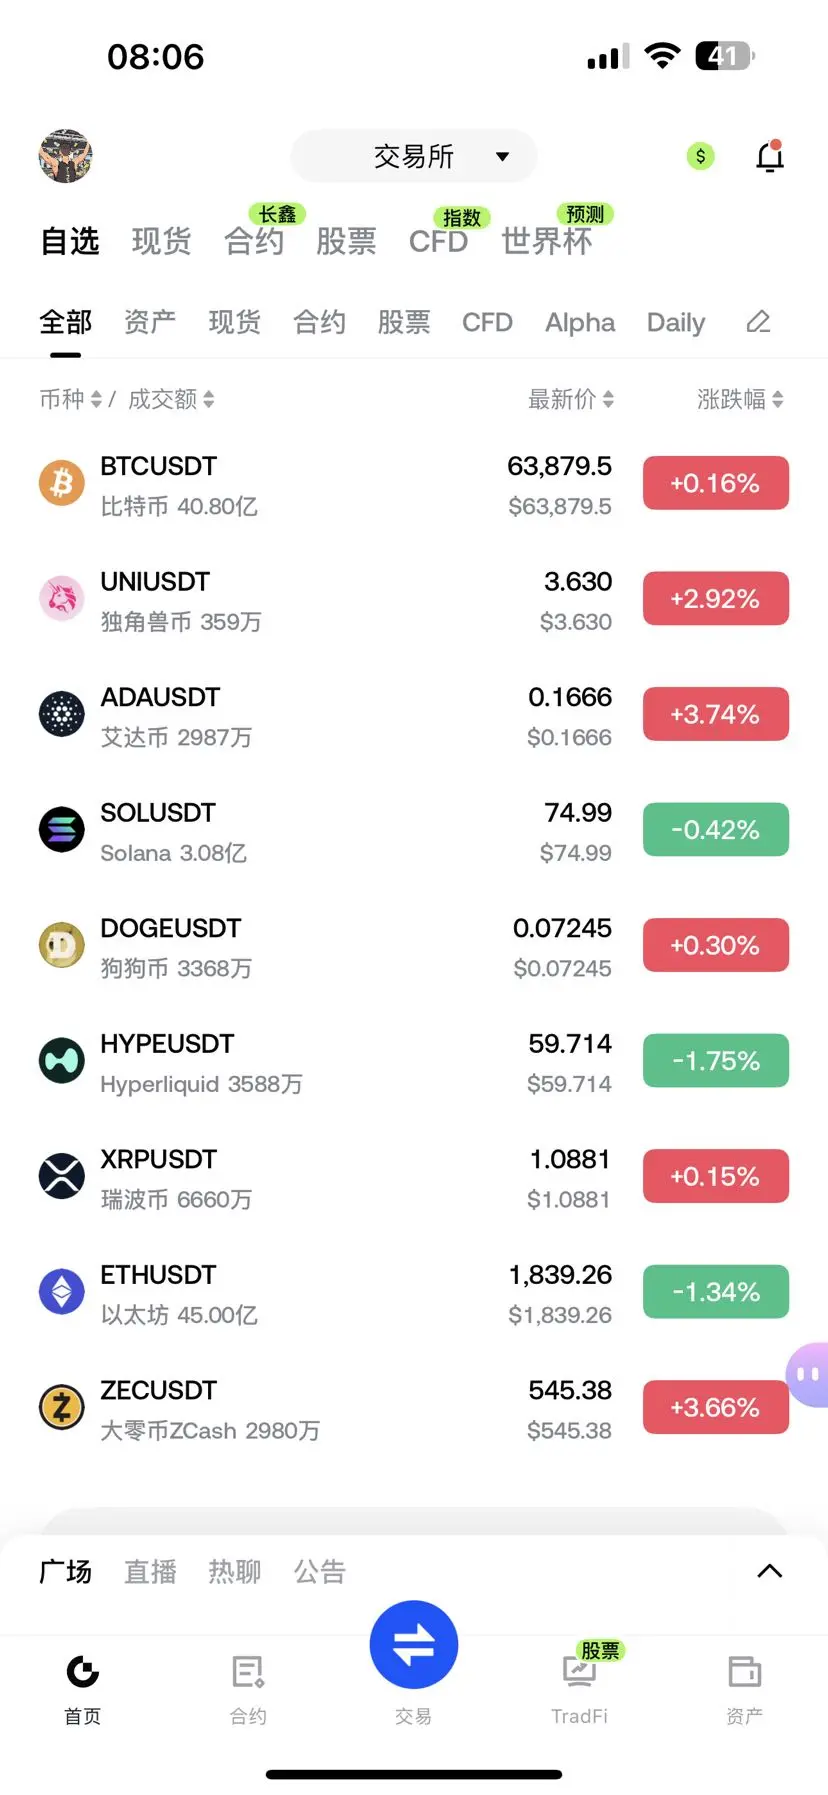Tap the green dollar coin icon

coord(700,156)
